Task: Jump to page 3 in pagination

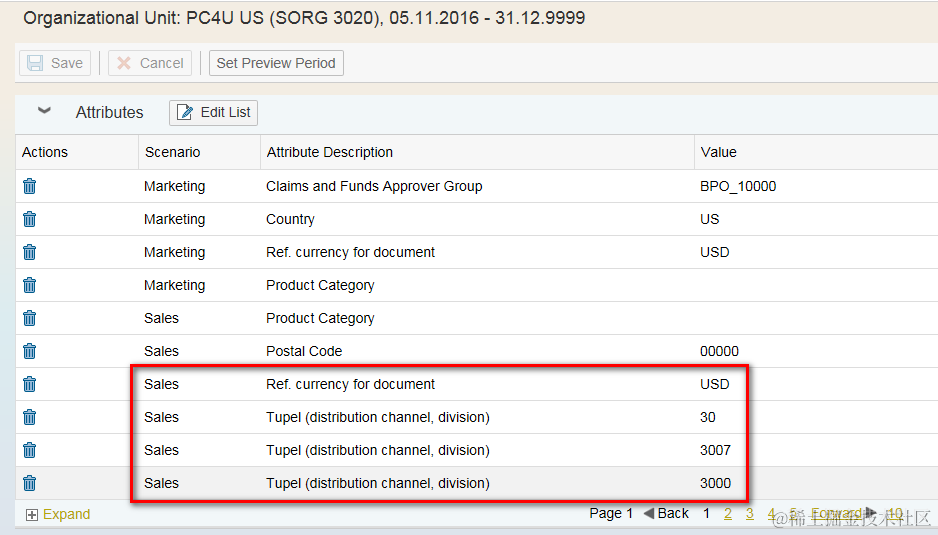Action: click(x=750, y=513)
